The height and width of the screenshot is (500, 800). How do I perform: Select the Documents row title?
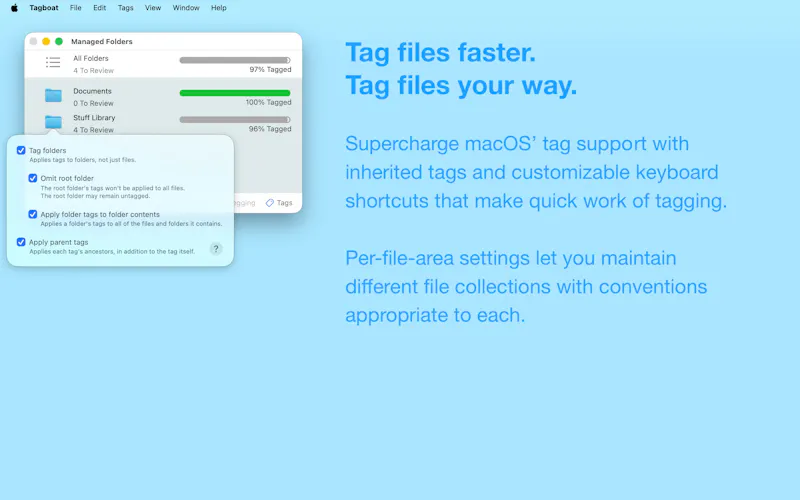[x=92, y=91]
